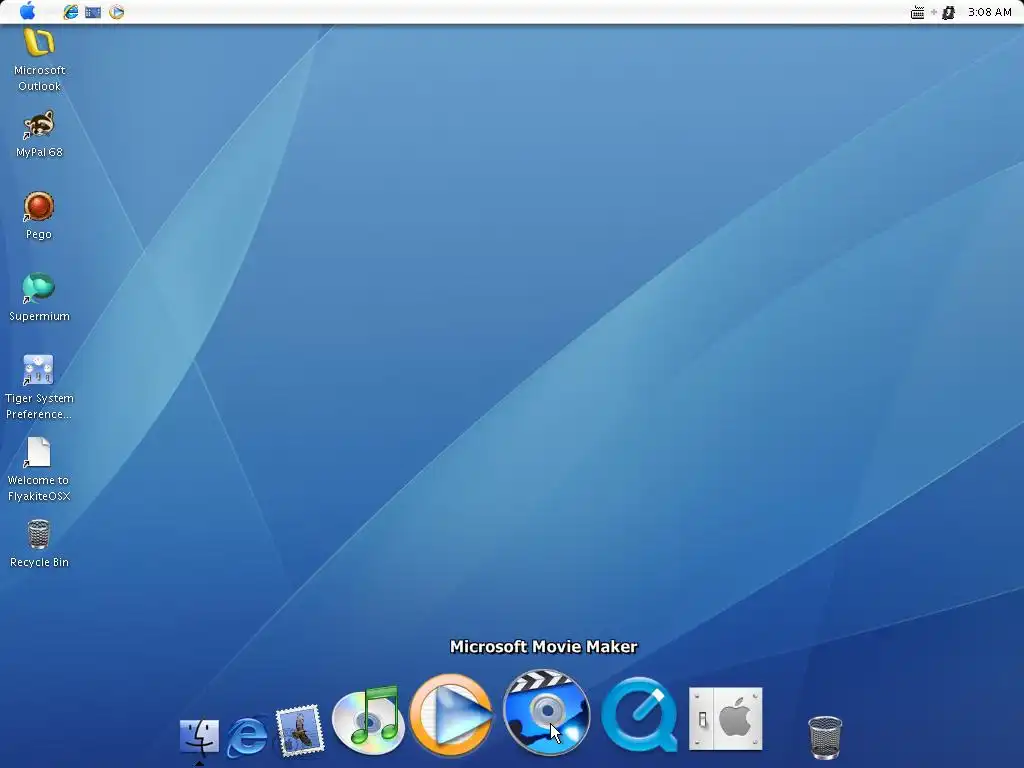Viewport: 1024px width, 768px height.
Task: Open the dock's System Preferences switch icon
Action: (726, 718)
